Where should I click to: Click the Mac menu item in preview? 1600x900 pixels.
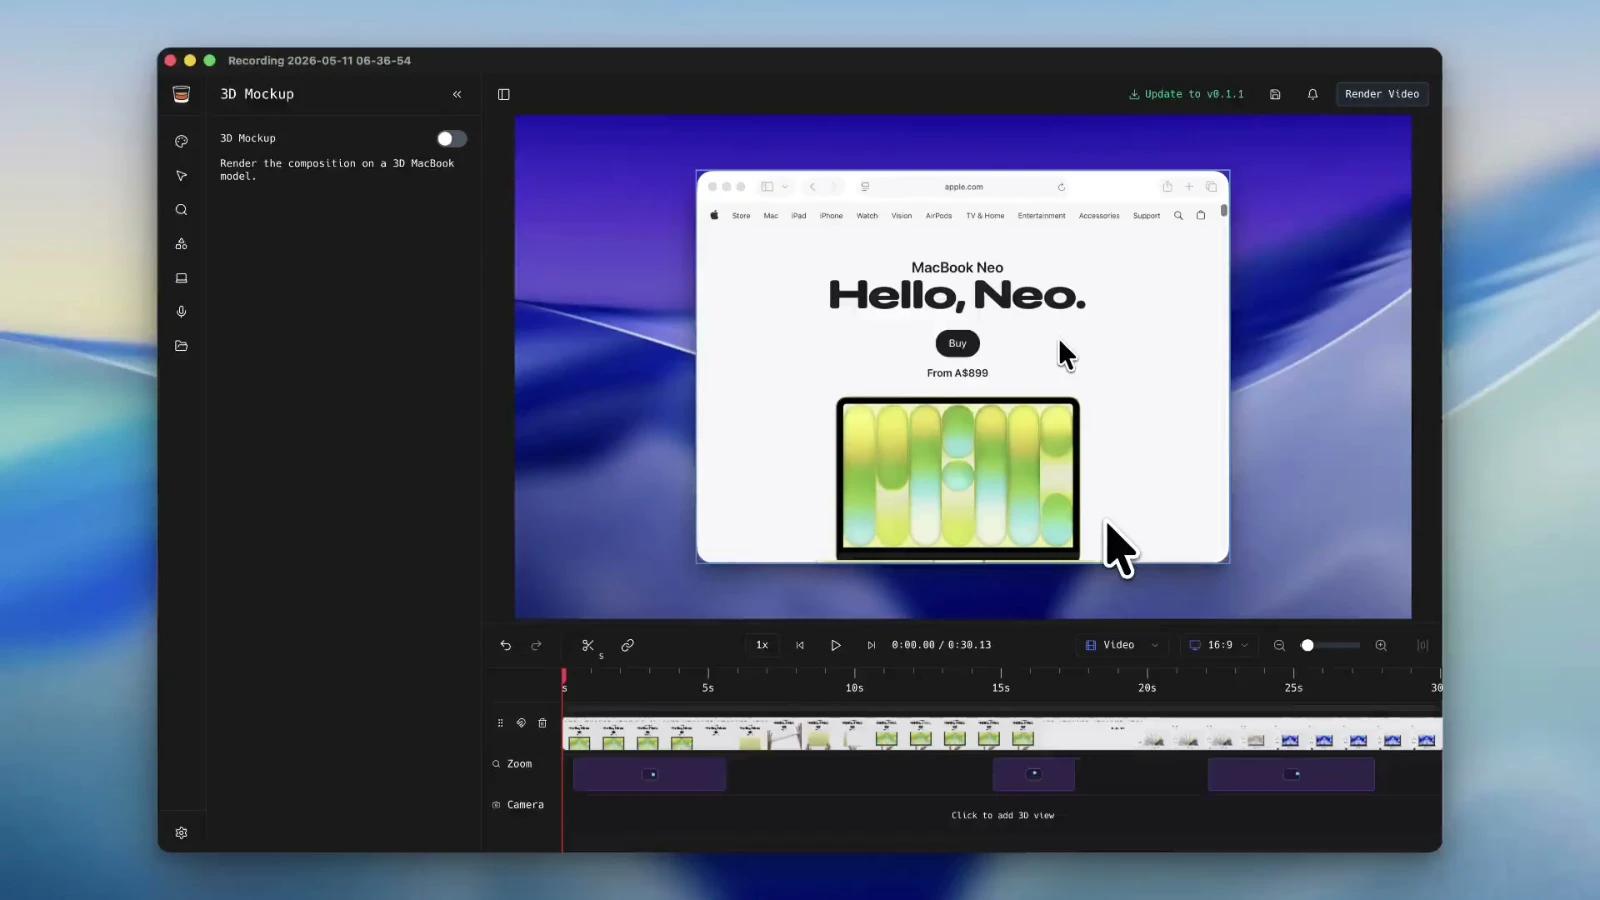[771, 216]
